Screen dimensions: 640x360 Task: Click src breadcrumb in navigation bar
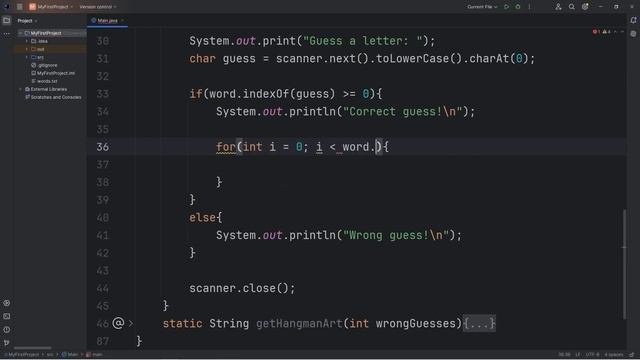pyautogui.click(x=50, y=355)
